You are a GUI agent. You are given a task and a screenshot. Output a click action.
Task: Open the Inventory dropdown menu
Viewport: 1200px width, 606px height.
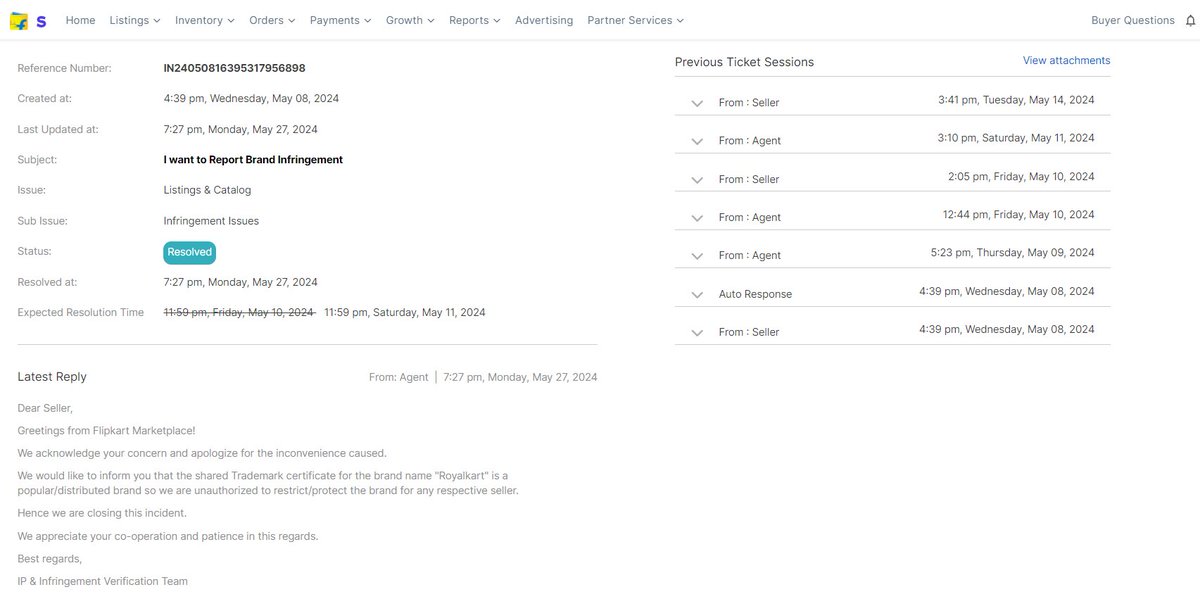205,20
